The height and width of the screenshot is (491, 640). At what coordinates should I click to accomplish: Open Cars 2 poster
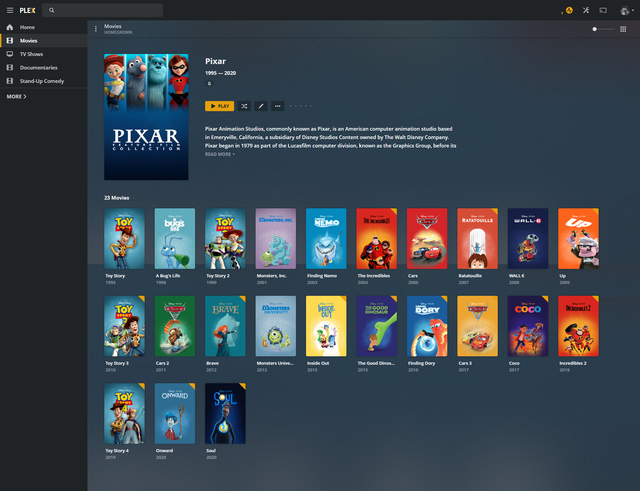click(175, 326)
